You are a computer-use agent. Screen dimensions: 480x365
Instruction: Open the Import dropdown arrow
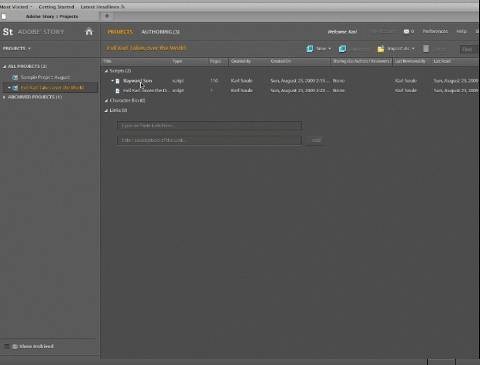[413, 49]
